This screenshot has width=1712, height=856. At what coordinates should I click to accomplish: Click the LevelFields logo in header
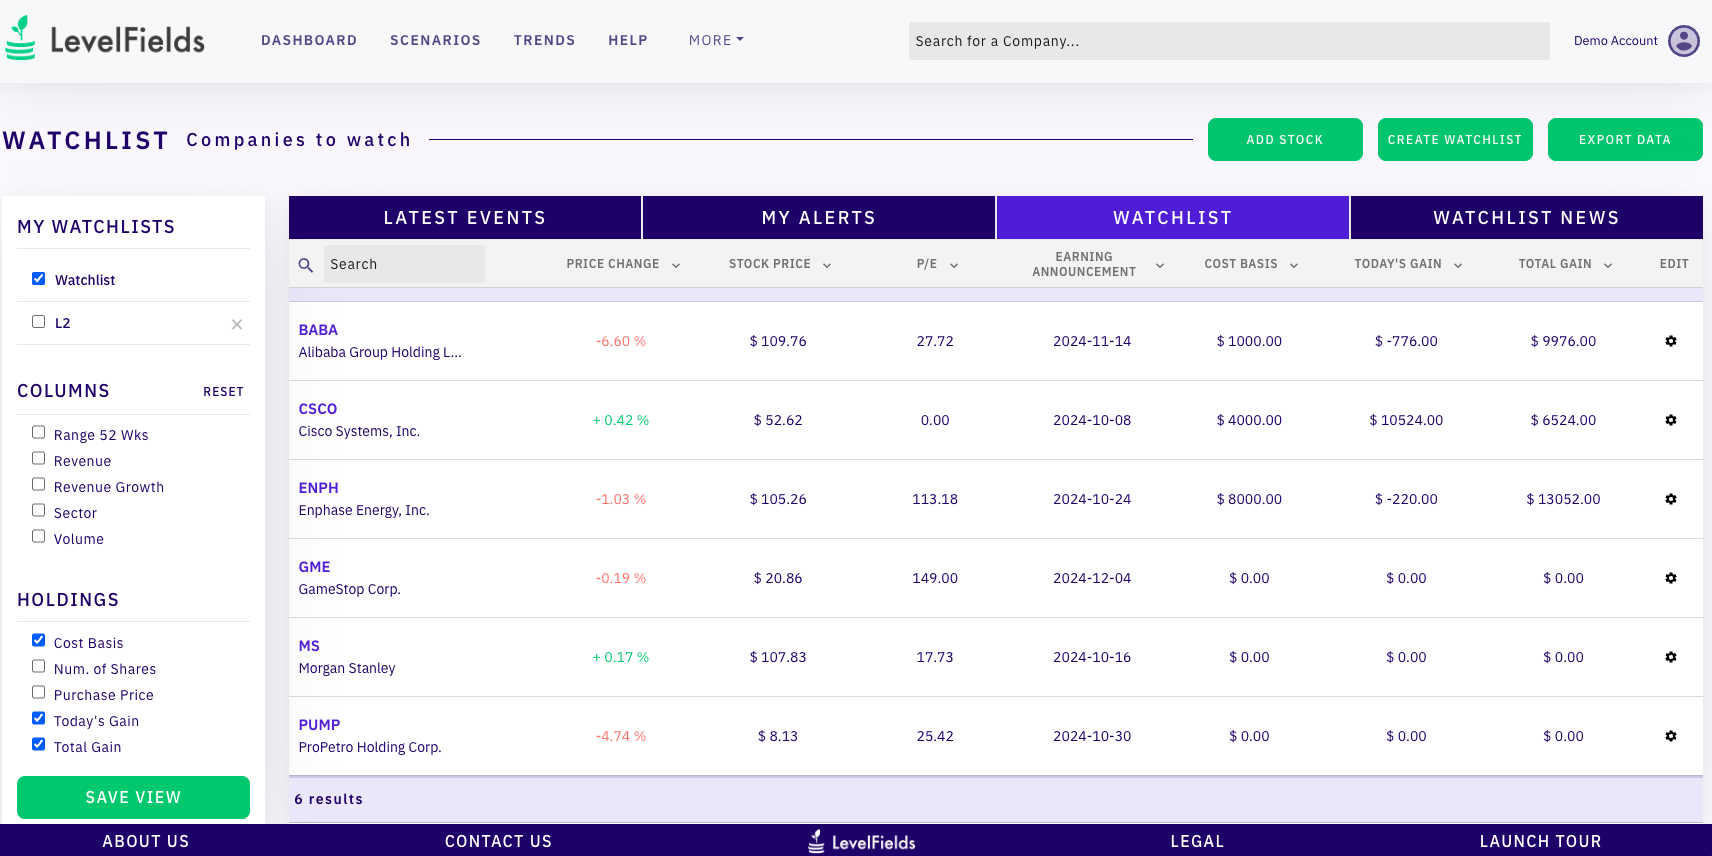[105, 39]
